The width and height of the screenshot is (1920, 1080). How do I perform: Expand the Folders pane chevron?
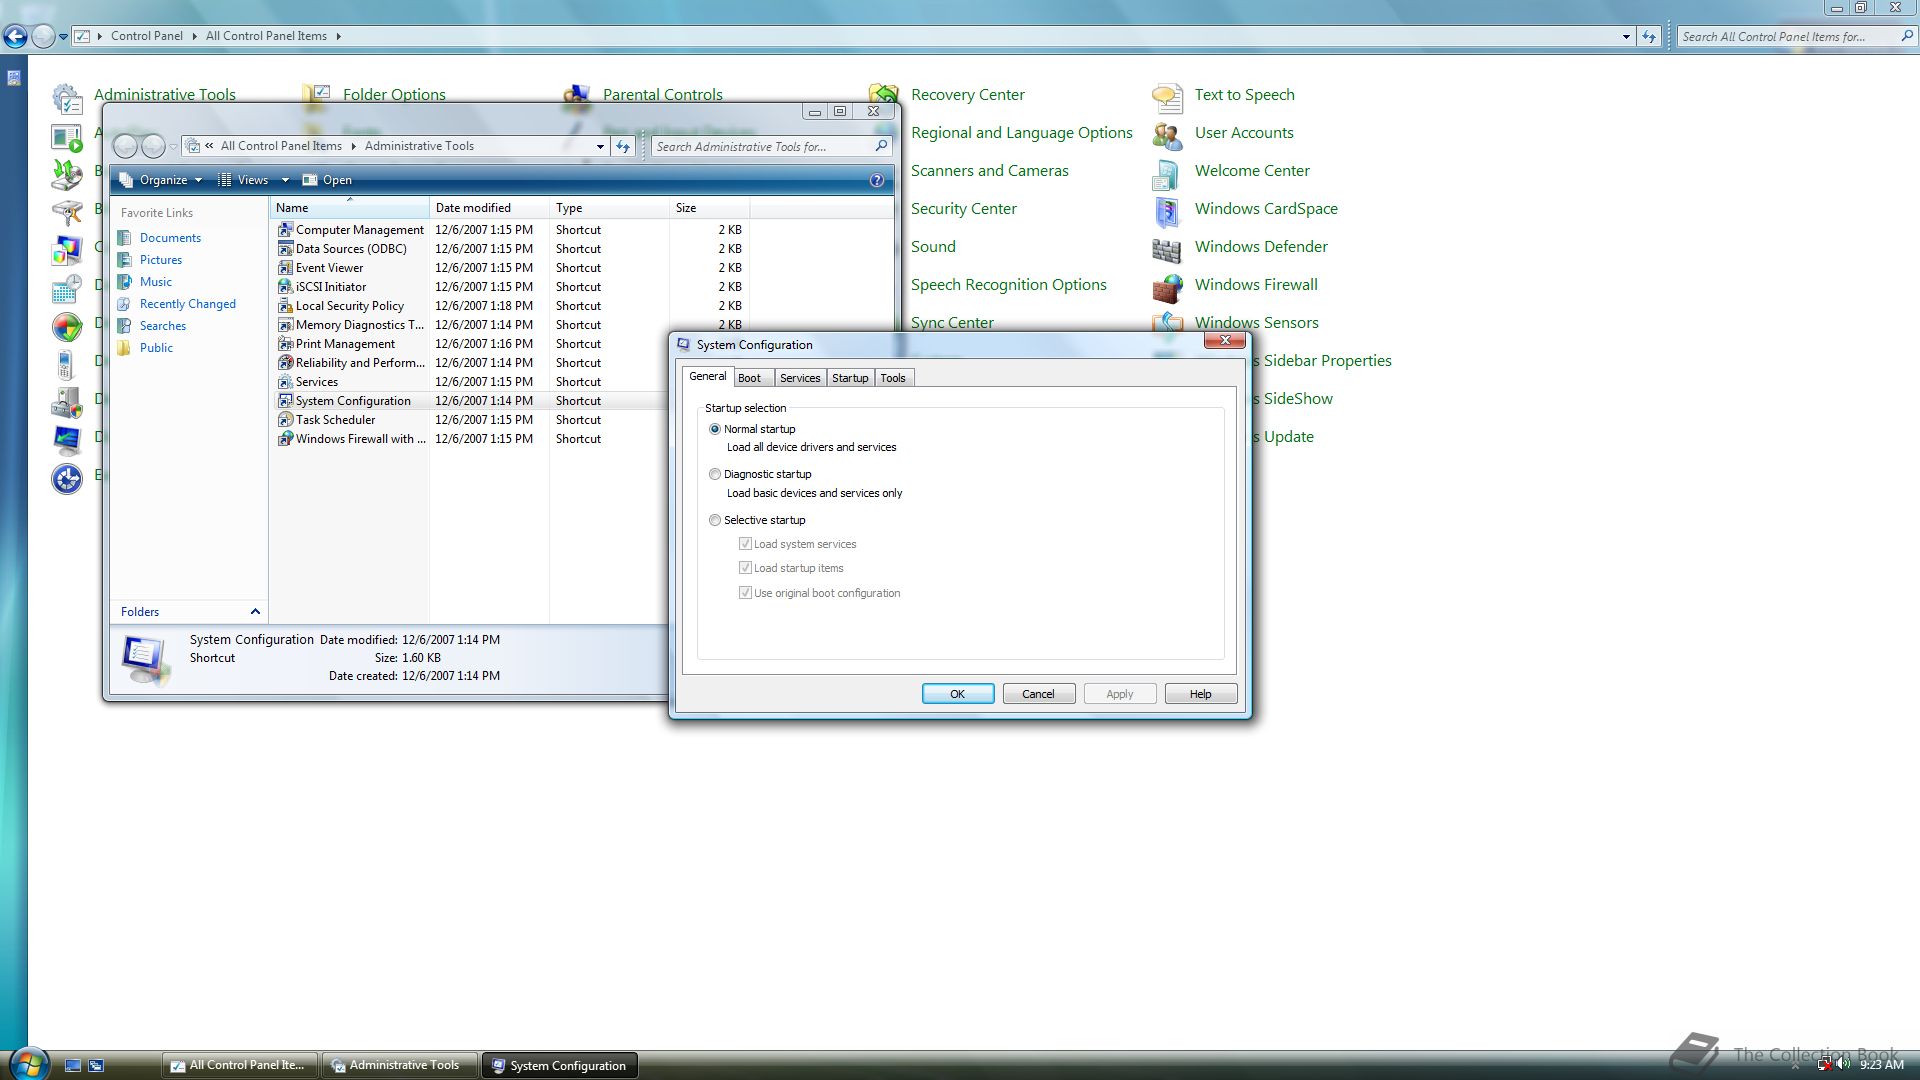pos(255,612)
